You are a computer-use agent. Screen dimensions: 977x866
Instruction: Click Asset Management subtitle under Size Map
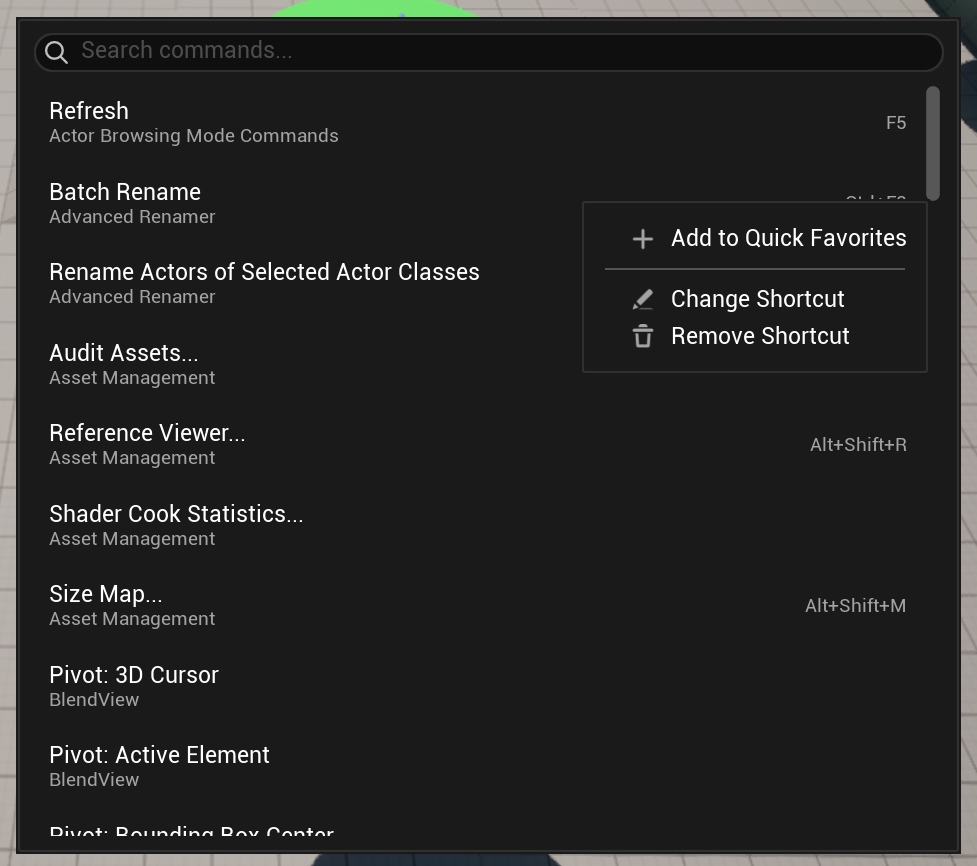click(132, 619)
